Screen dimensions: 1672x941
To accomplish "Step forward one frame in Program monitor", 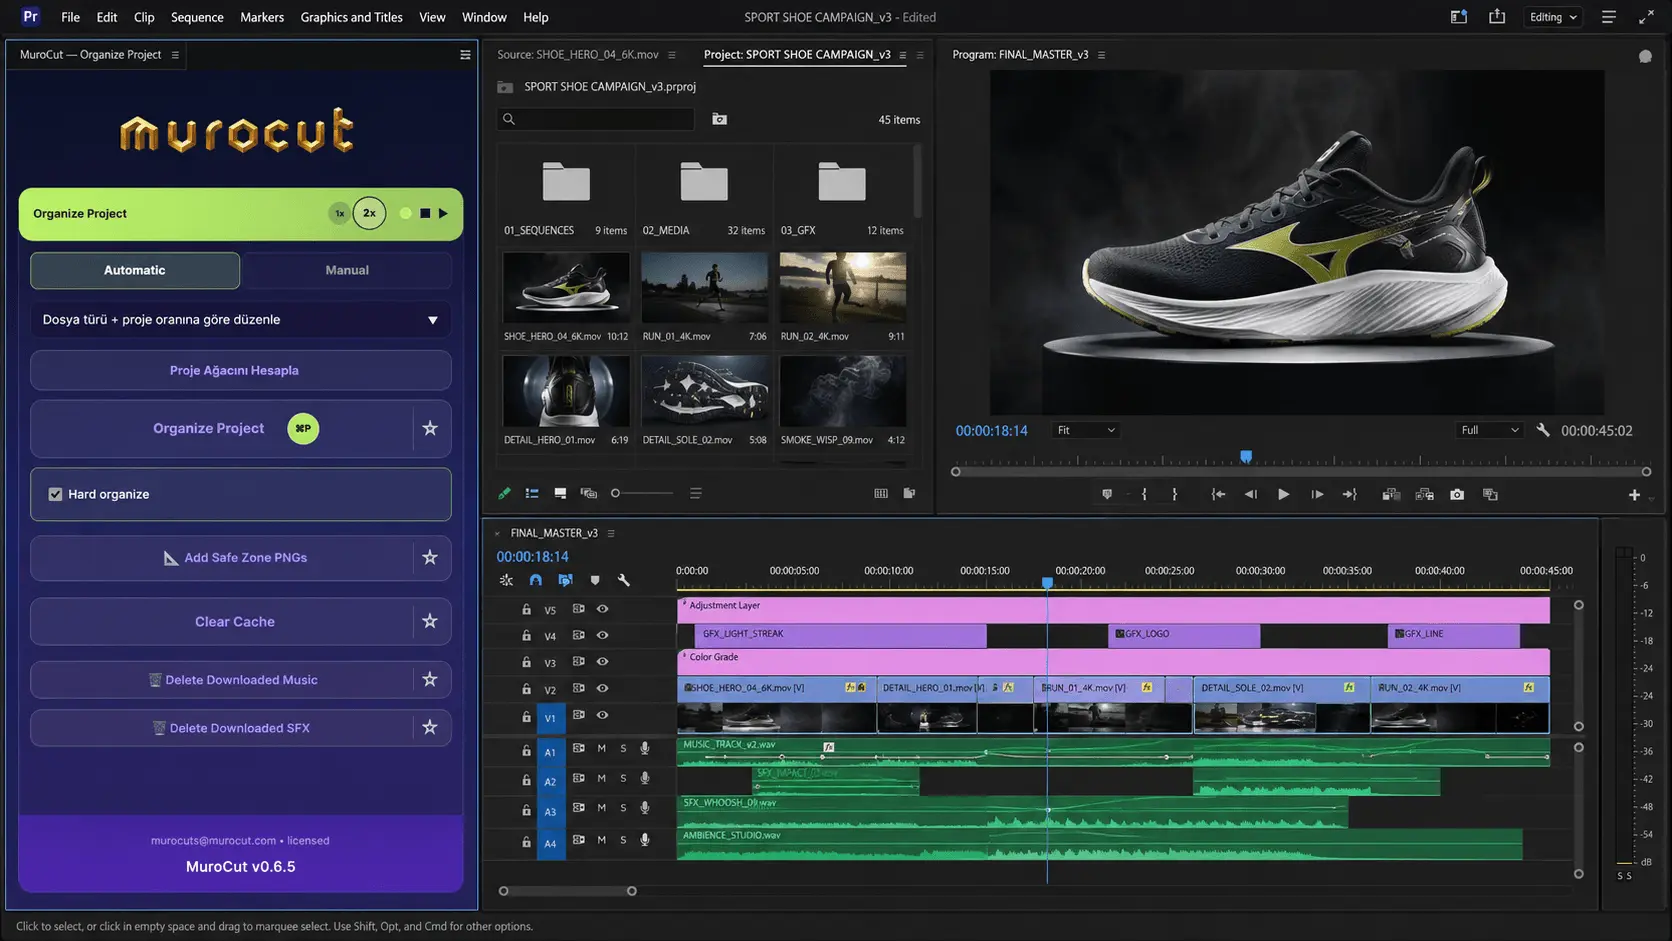I will tap(1317, 494).
